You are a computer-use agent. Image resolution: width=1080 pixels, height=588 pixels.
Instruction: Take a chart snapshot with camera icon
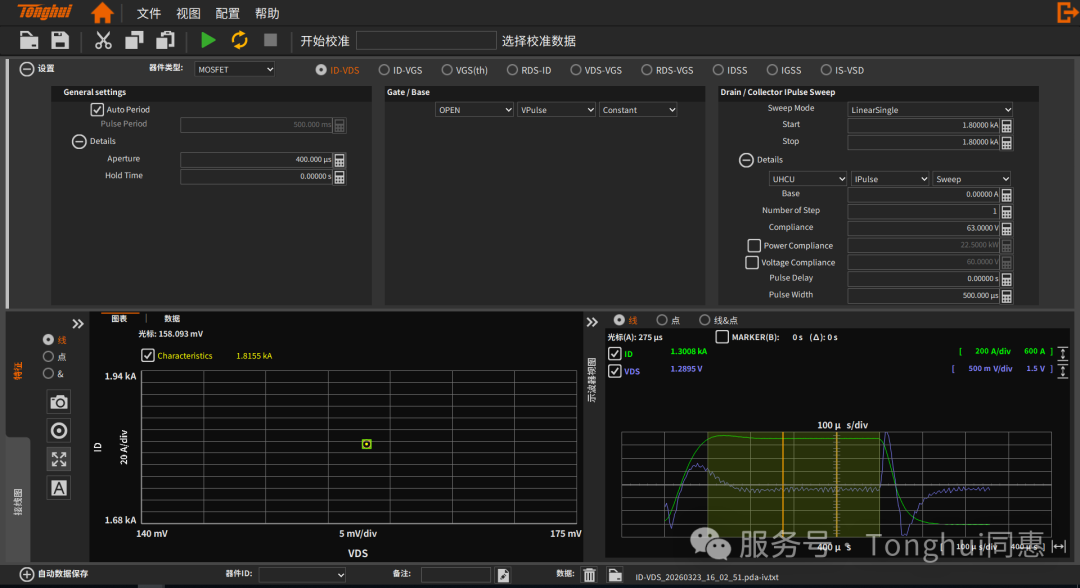(x=59, y=401)
